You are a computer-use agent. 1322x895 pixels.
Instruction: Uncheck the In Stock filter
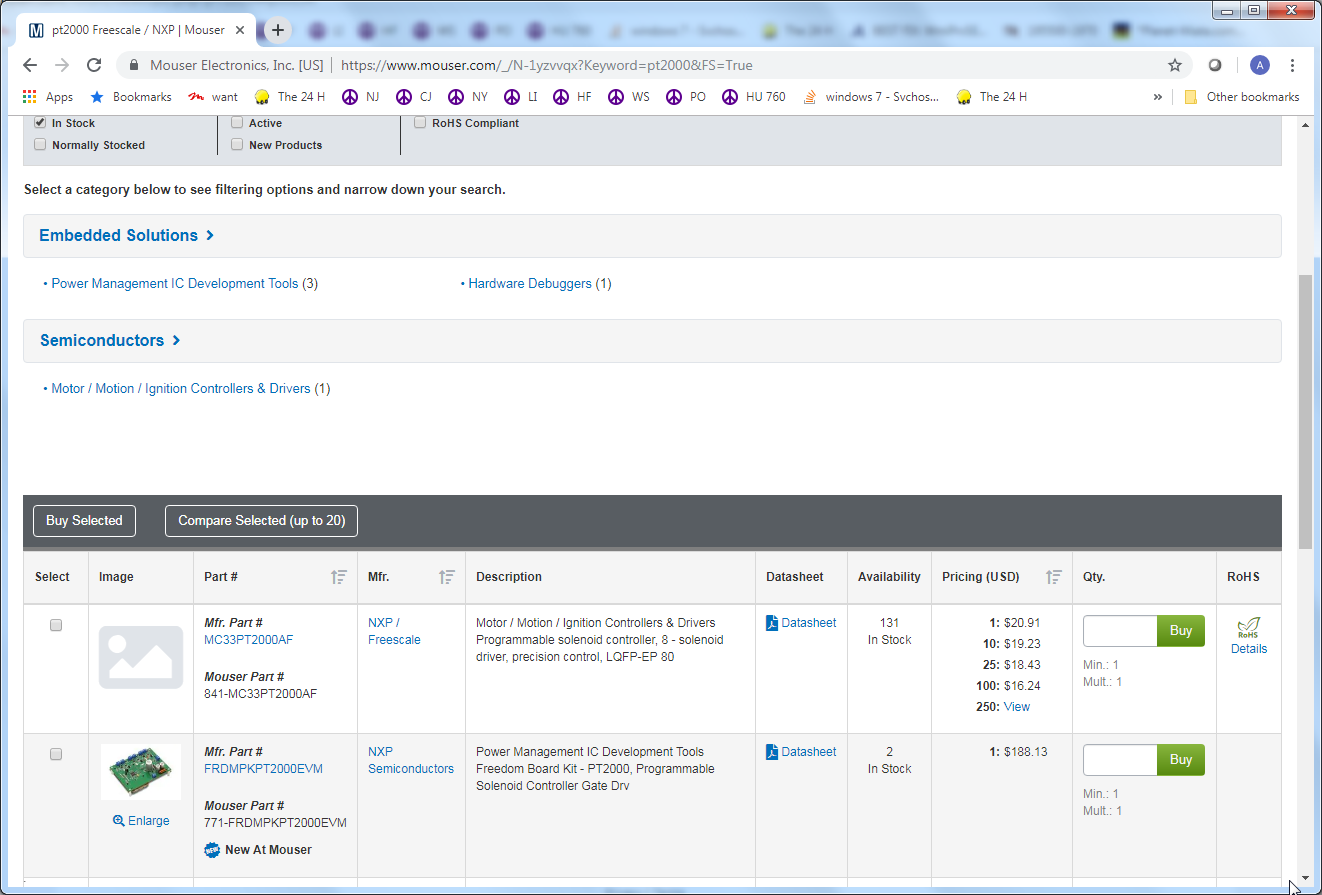coord(40,122)
